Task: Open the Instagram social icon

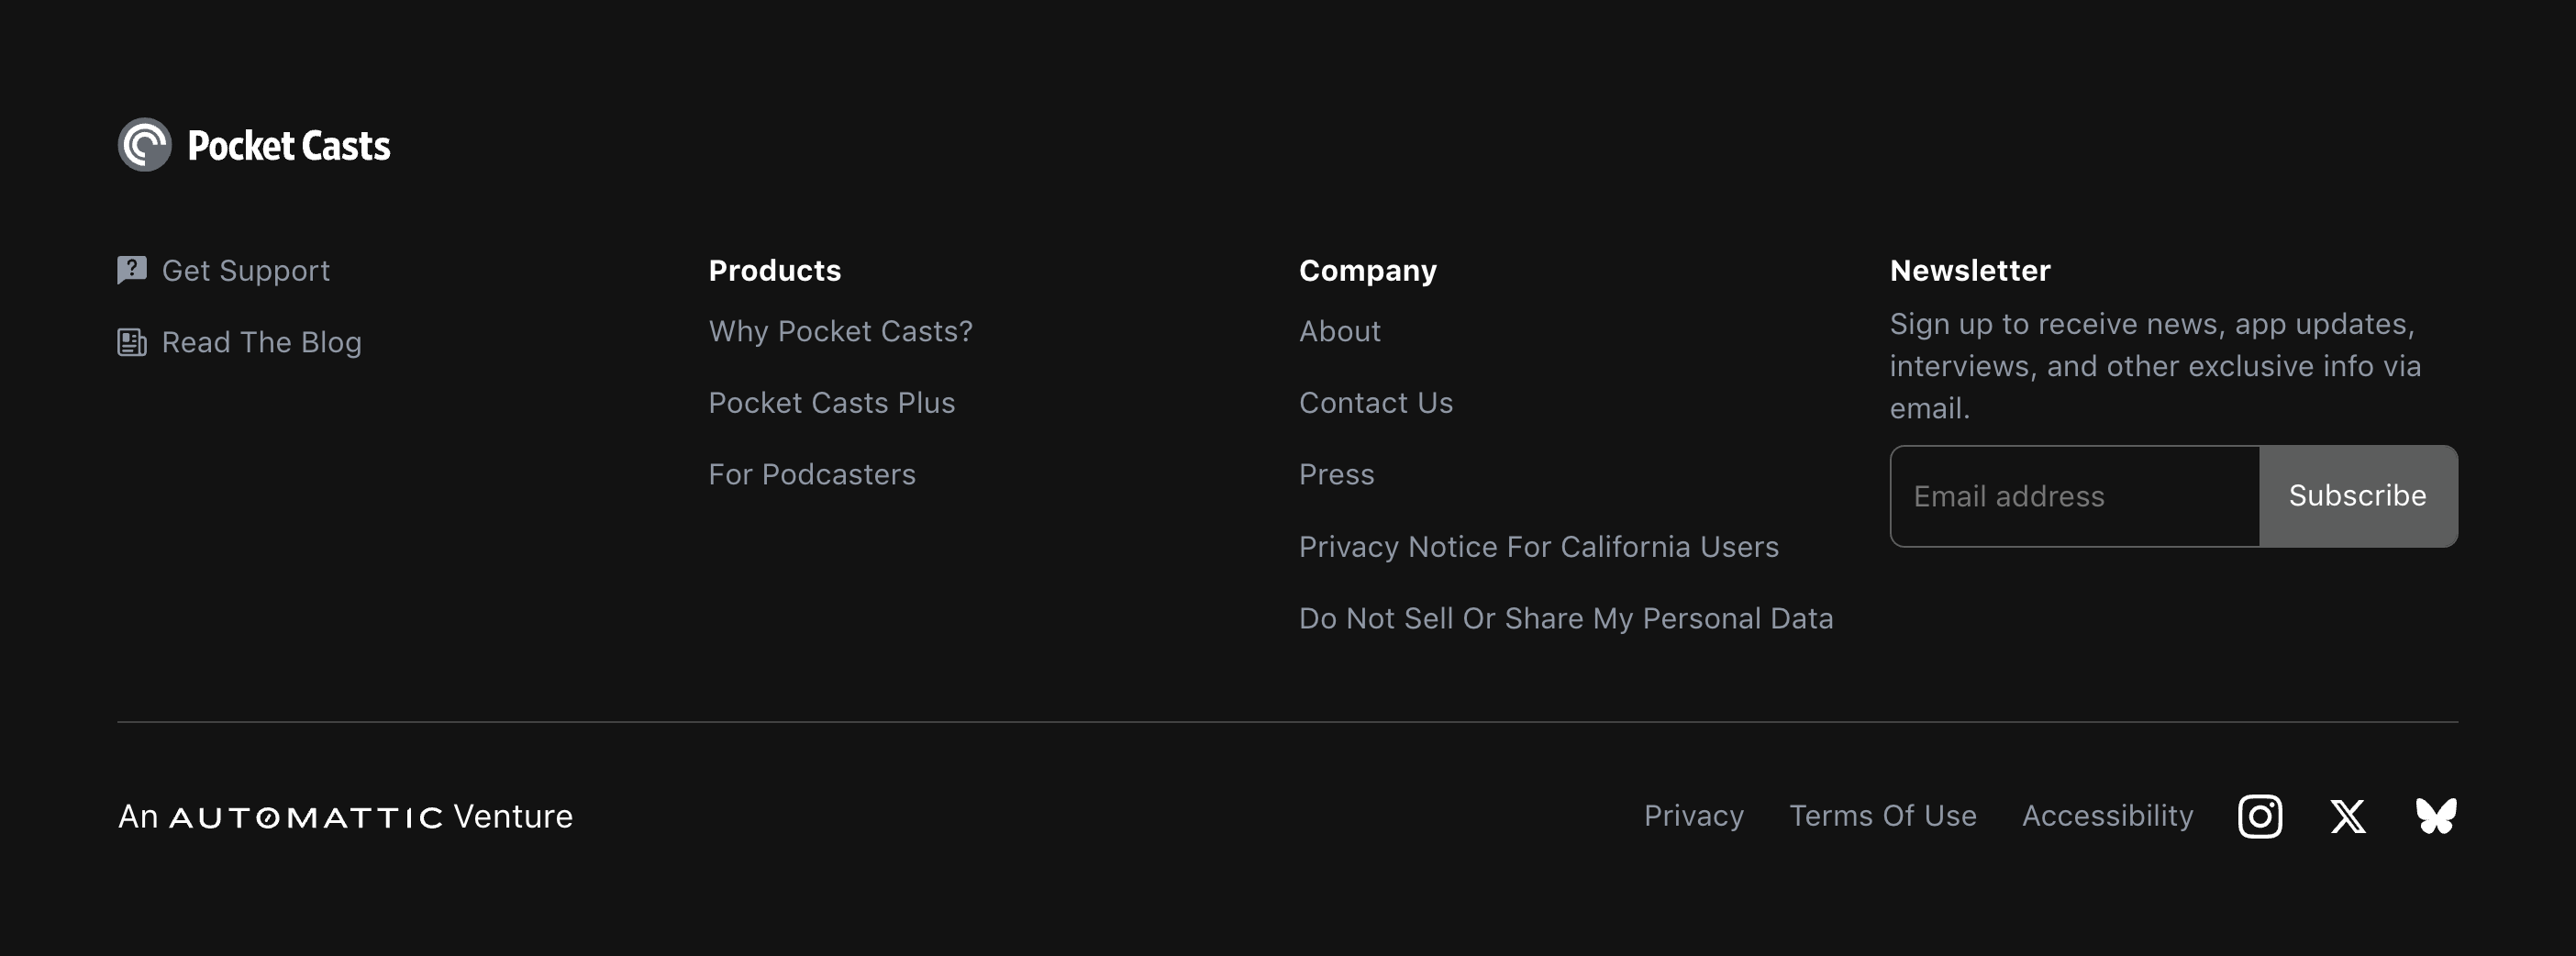Action: point(2259,816)
